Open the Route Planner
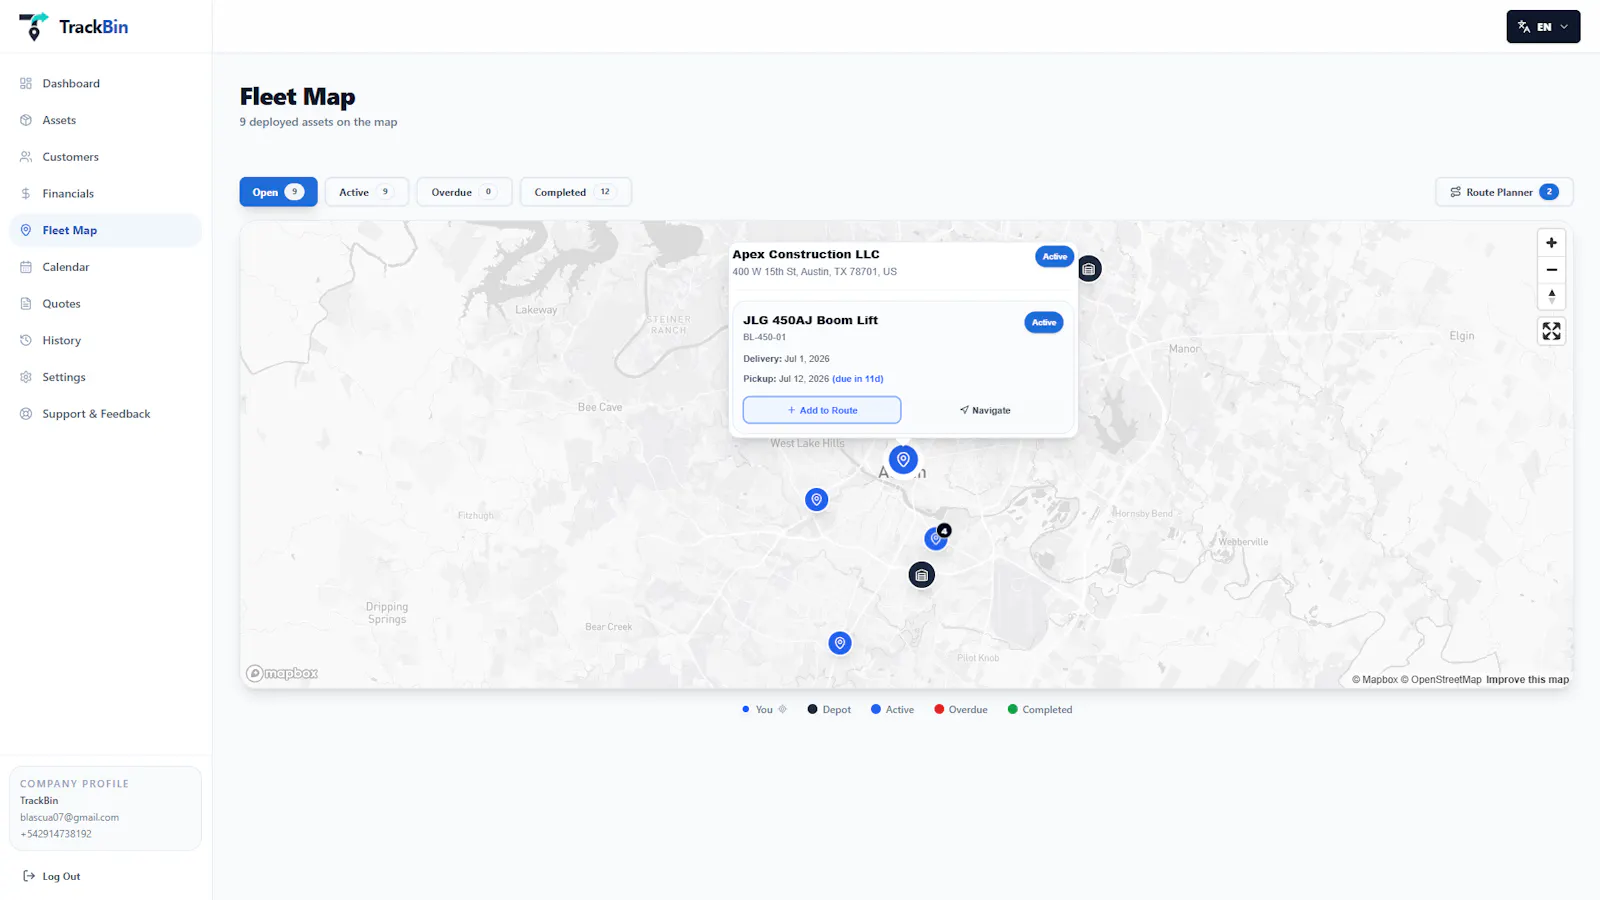This screenshot has width=1600, height=900. point(1504,192)
